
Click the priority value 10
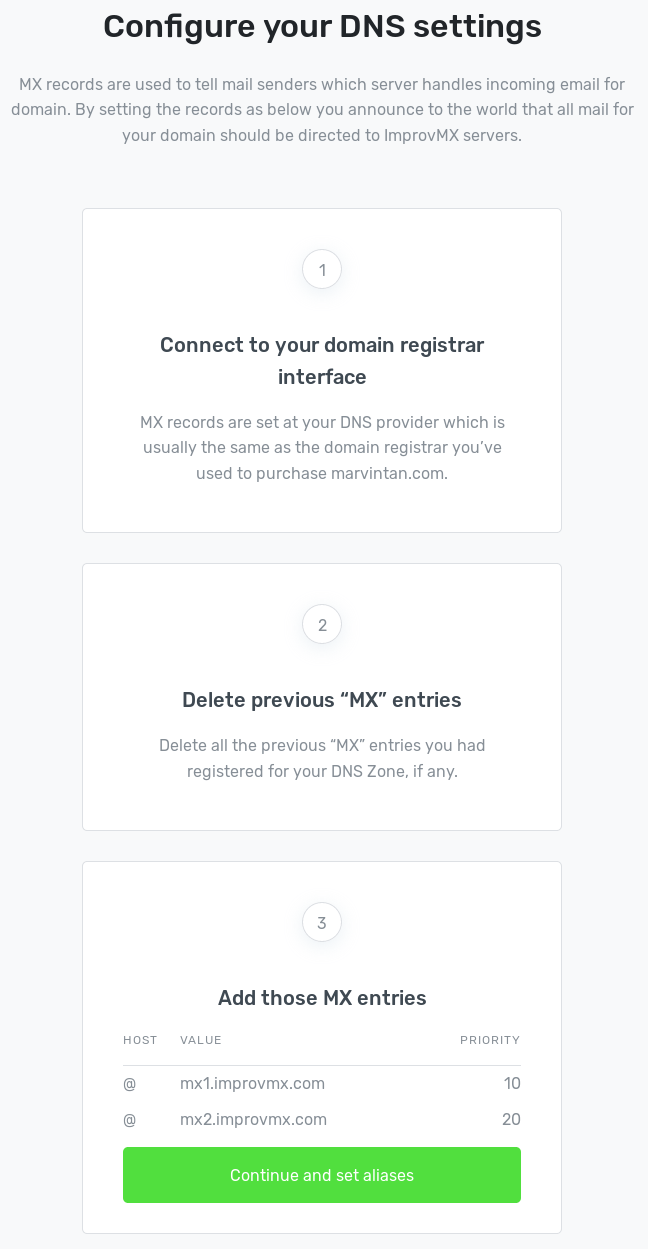pos(512,1083)
